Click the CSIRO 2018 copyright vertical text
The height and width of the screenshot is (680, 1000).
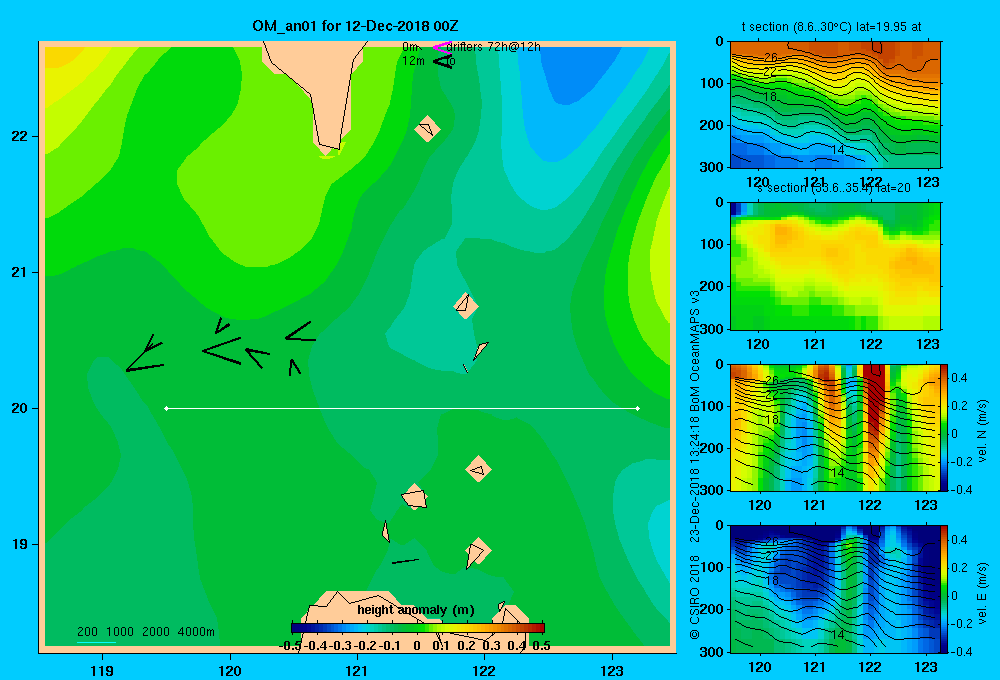(x=695, y=596)
